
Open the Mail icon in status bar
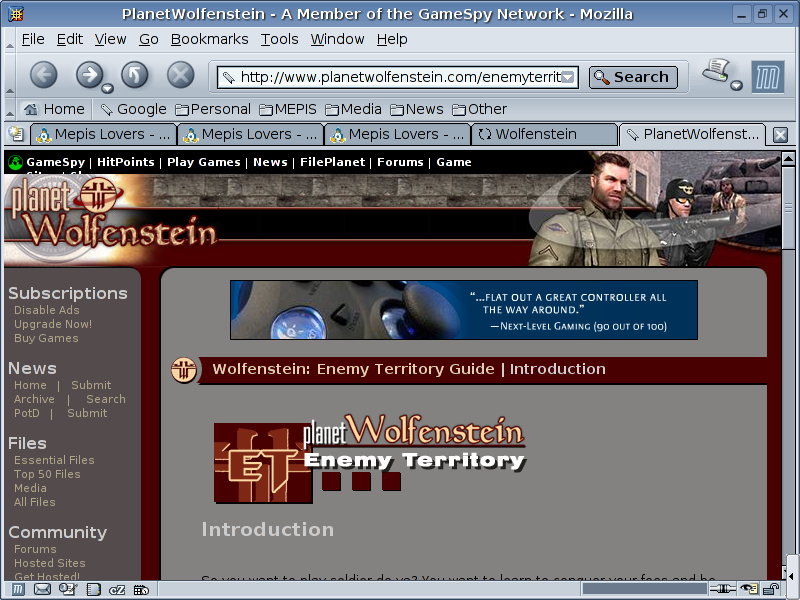tap(42, 590)
